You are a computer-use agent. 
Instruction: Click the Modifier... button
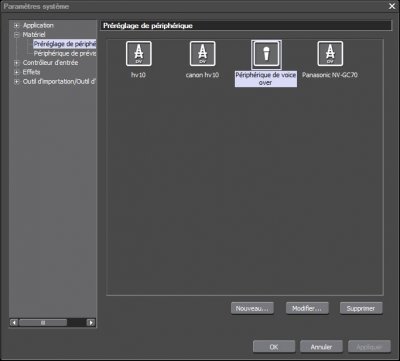point(307,308)
